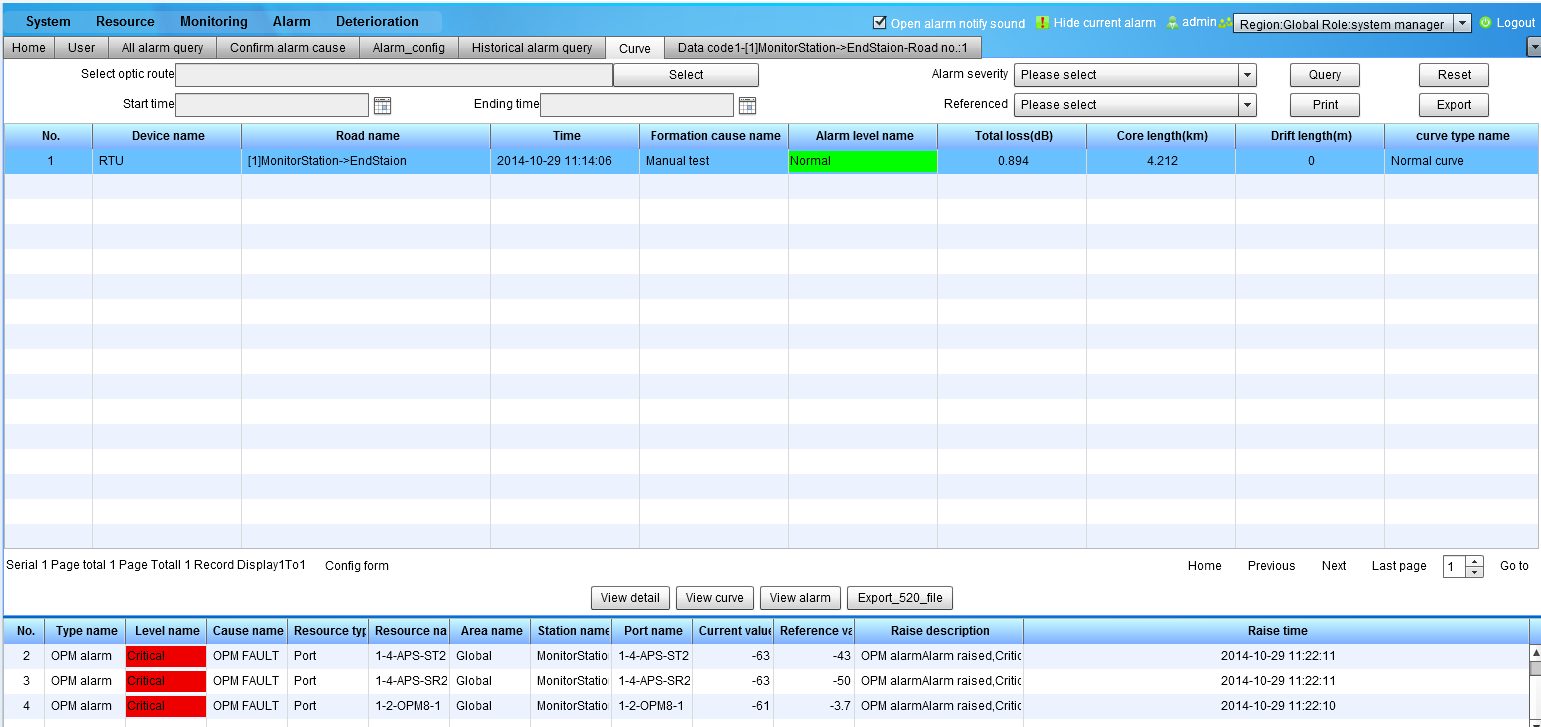
Task: Increase page number with stepper up arrow
Action: click(1475, 561)
